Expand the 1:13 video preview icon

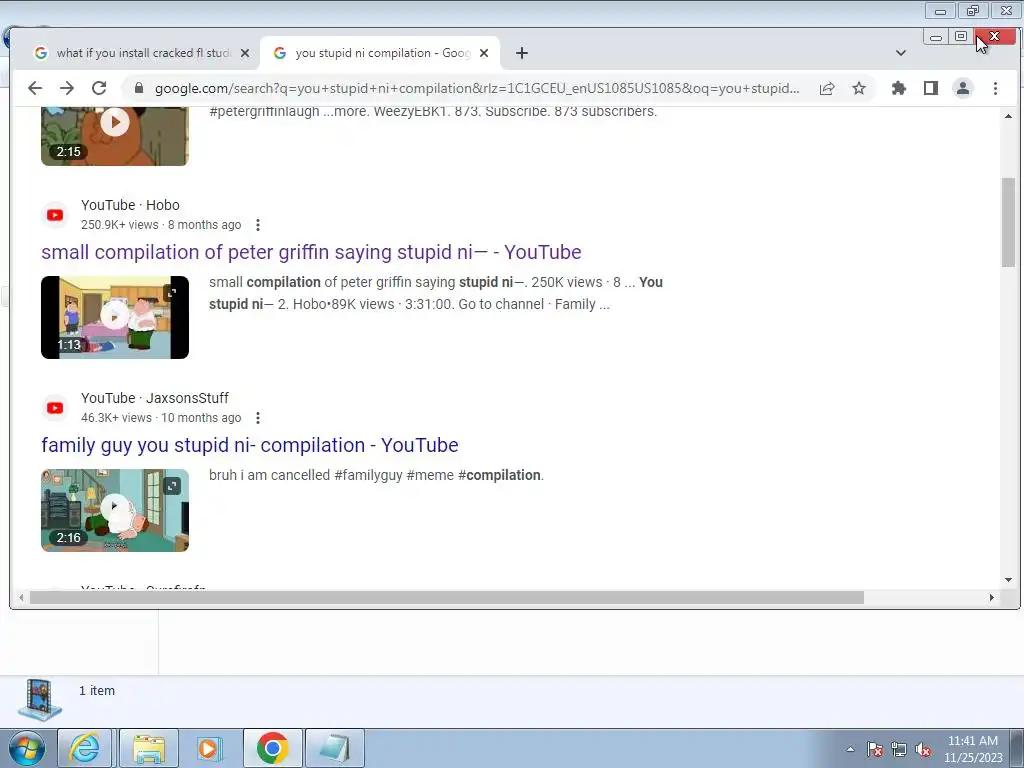tap(172, 293)
